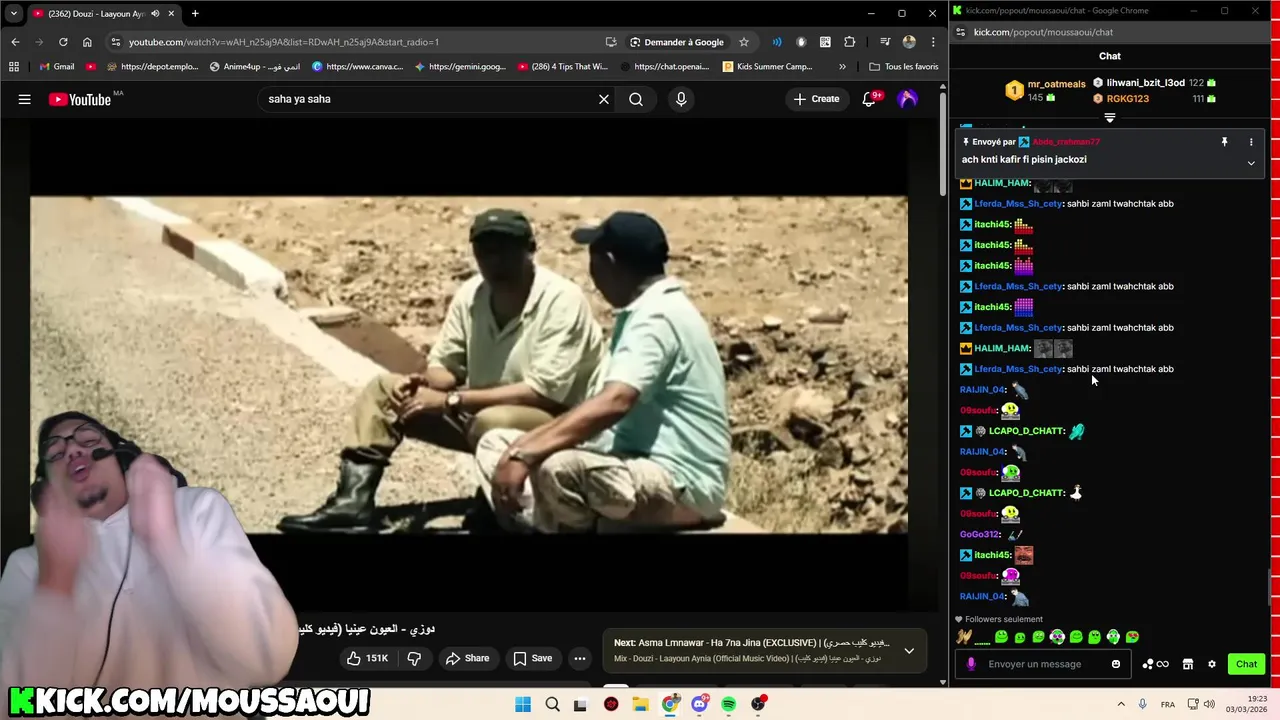Click the Chrome address bar URL
Screen dimensions: 1280x720
coord(284,42)
